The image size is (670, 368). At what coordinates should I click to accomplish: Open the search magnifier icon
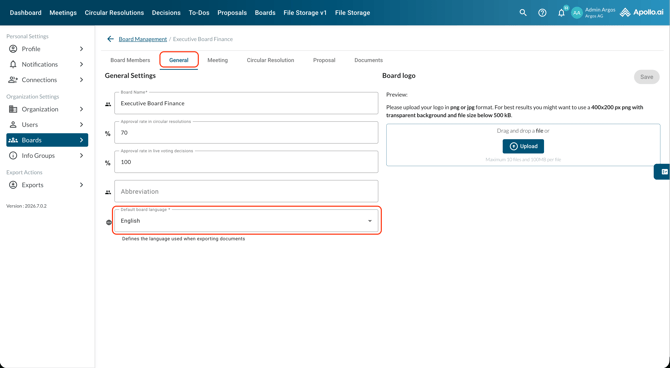pyautogui.click(x=523, y=13)
